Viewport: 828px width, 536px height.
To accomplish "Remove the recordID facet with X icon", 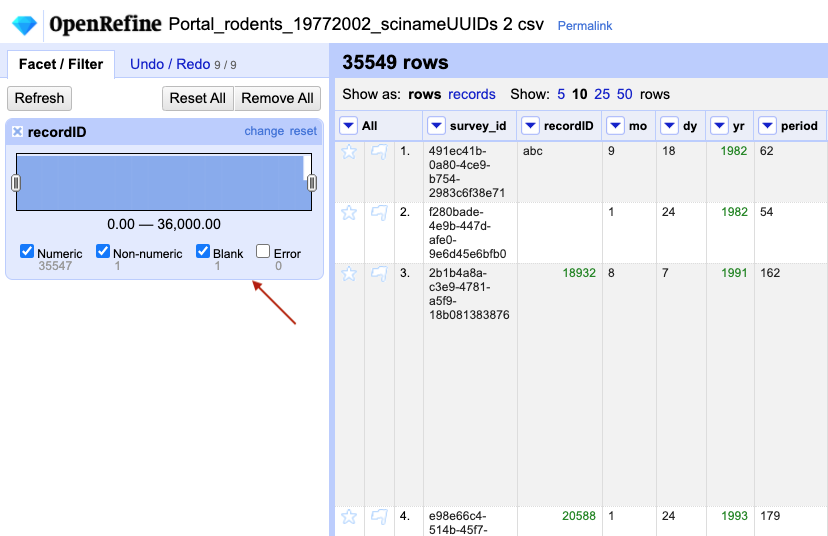I will click(x=17, y=131).
